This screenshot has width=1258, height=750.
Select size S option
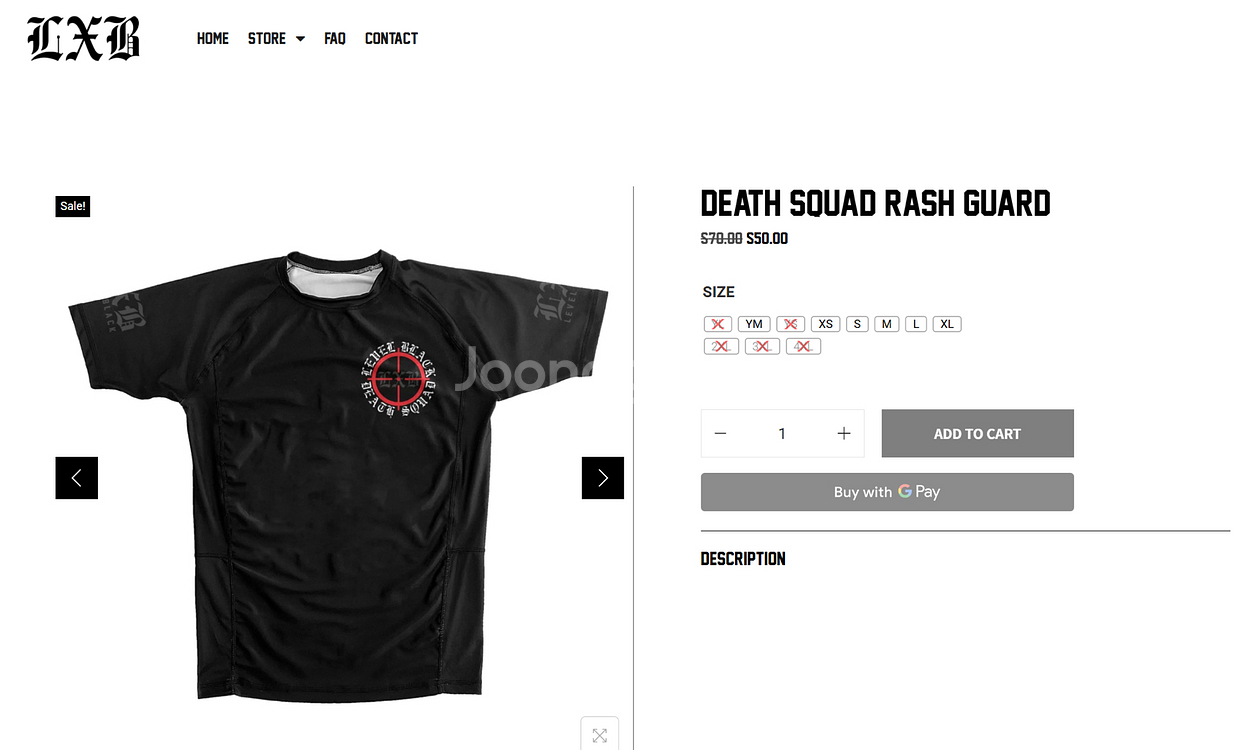pyautogui.click(x=857, y=324)
